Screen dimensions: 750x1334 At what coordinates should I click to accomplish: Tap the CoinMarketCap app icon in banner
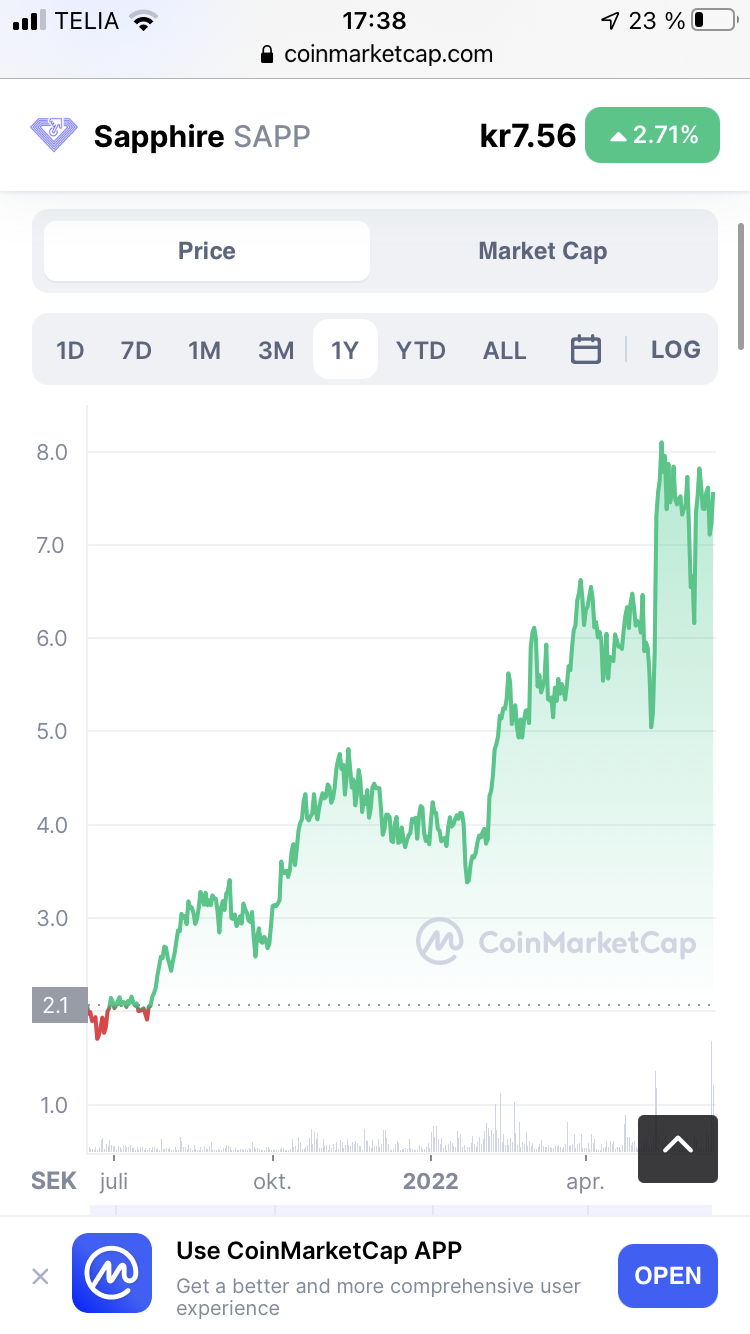coord(112,1272)
